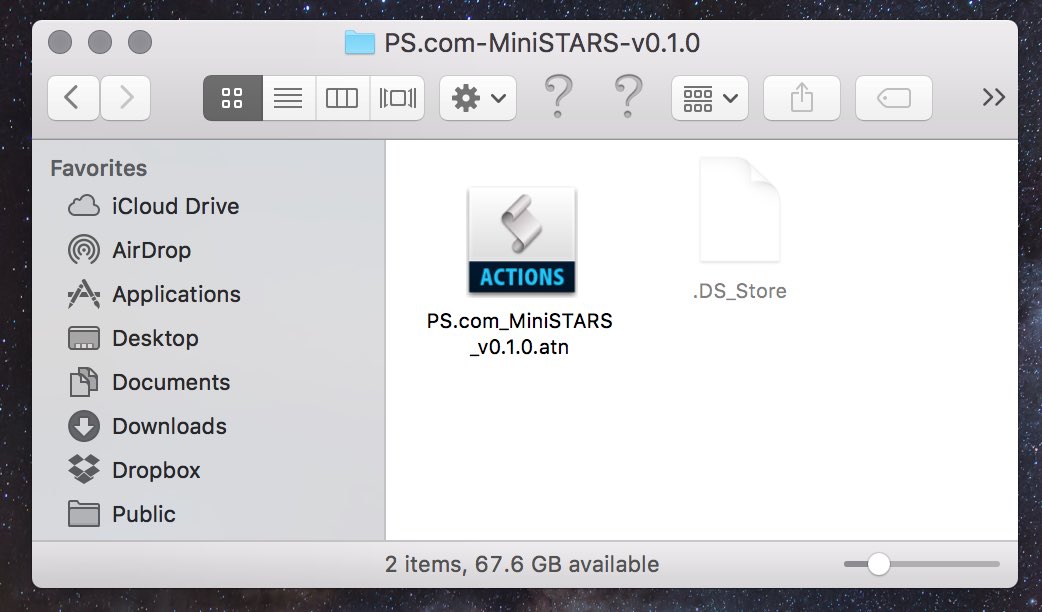Click the window title PS.com-MiniSTARS-v0.1.0

(x=542, y=43)
